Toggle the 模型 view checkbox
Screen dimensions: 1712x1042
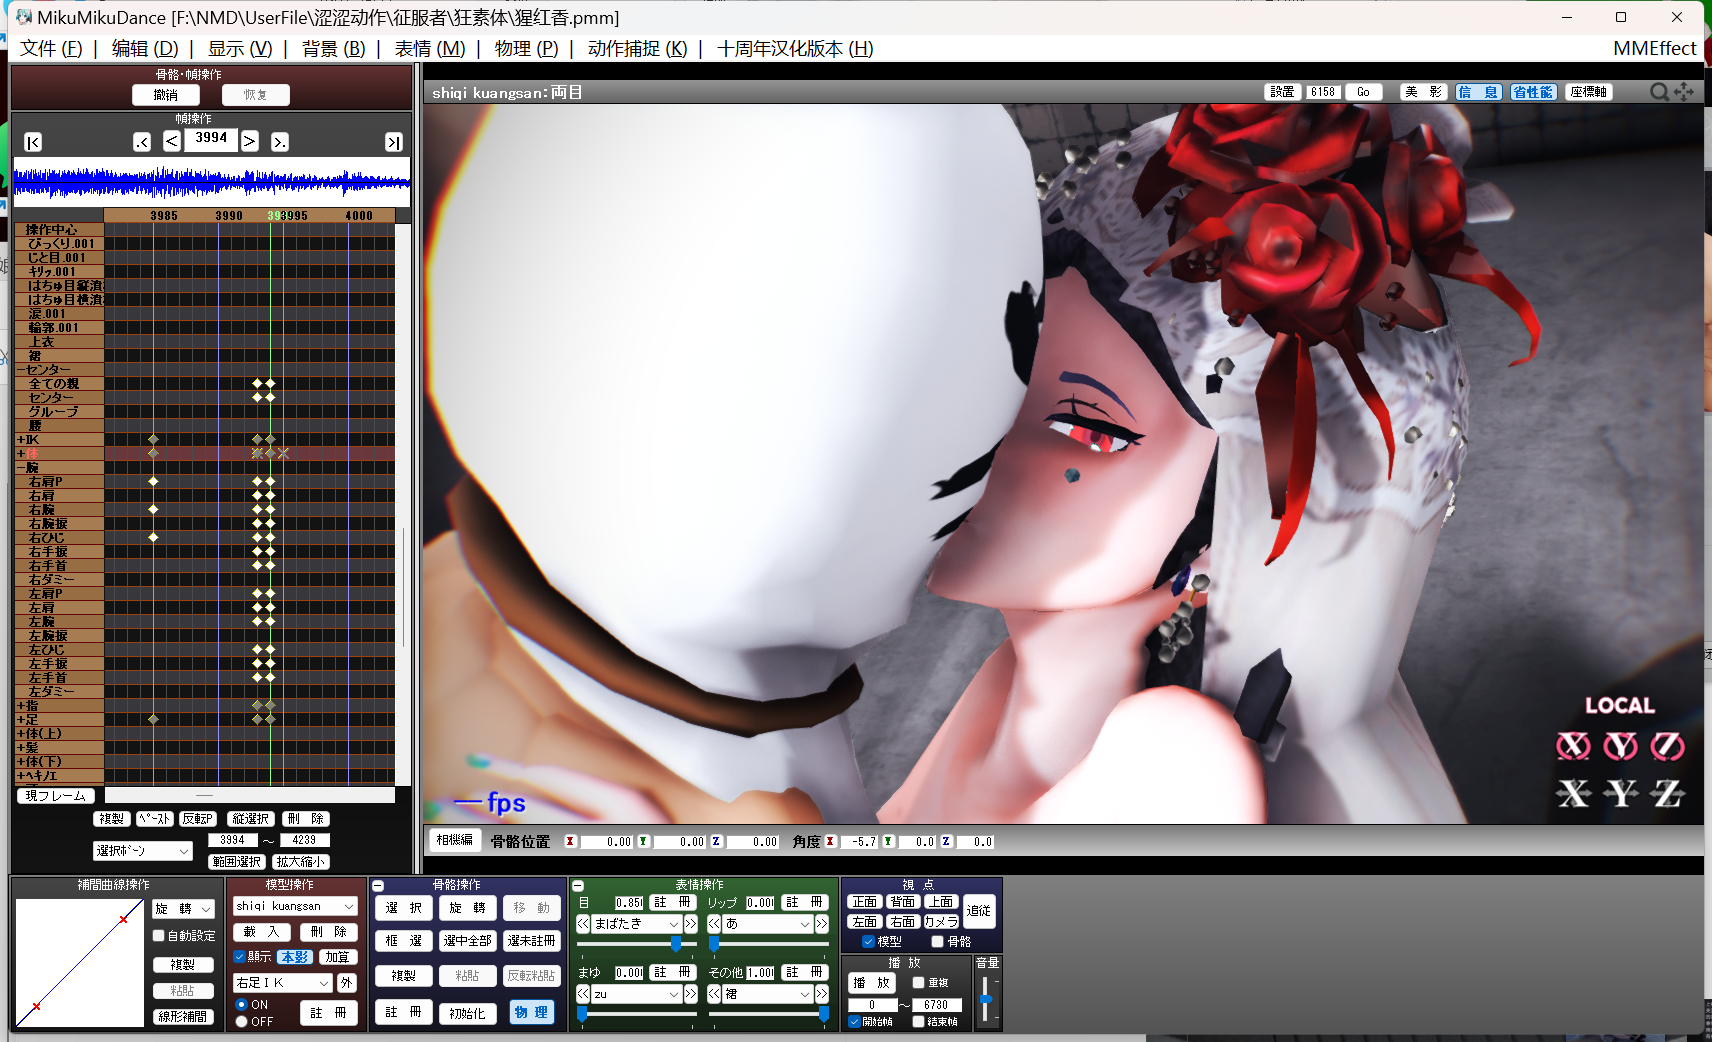pyautogui.click(x=868, y=941)
